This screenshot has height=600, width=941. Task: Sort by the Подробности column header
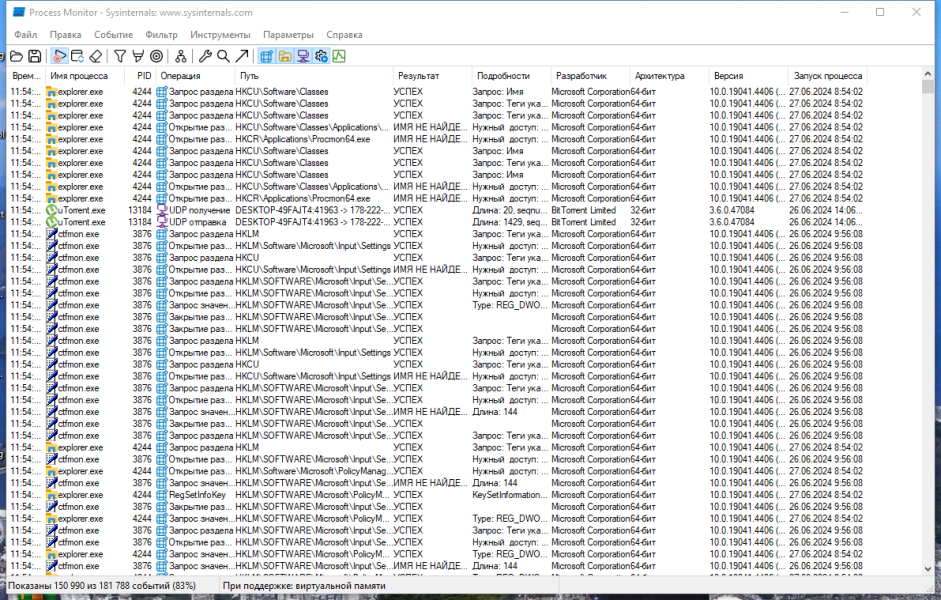pos(512,76)
